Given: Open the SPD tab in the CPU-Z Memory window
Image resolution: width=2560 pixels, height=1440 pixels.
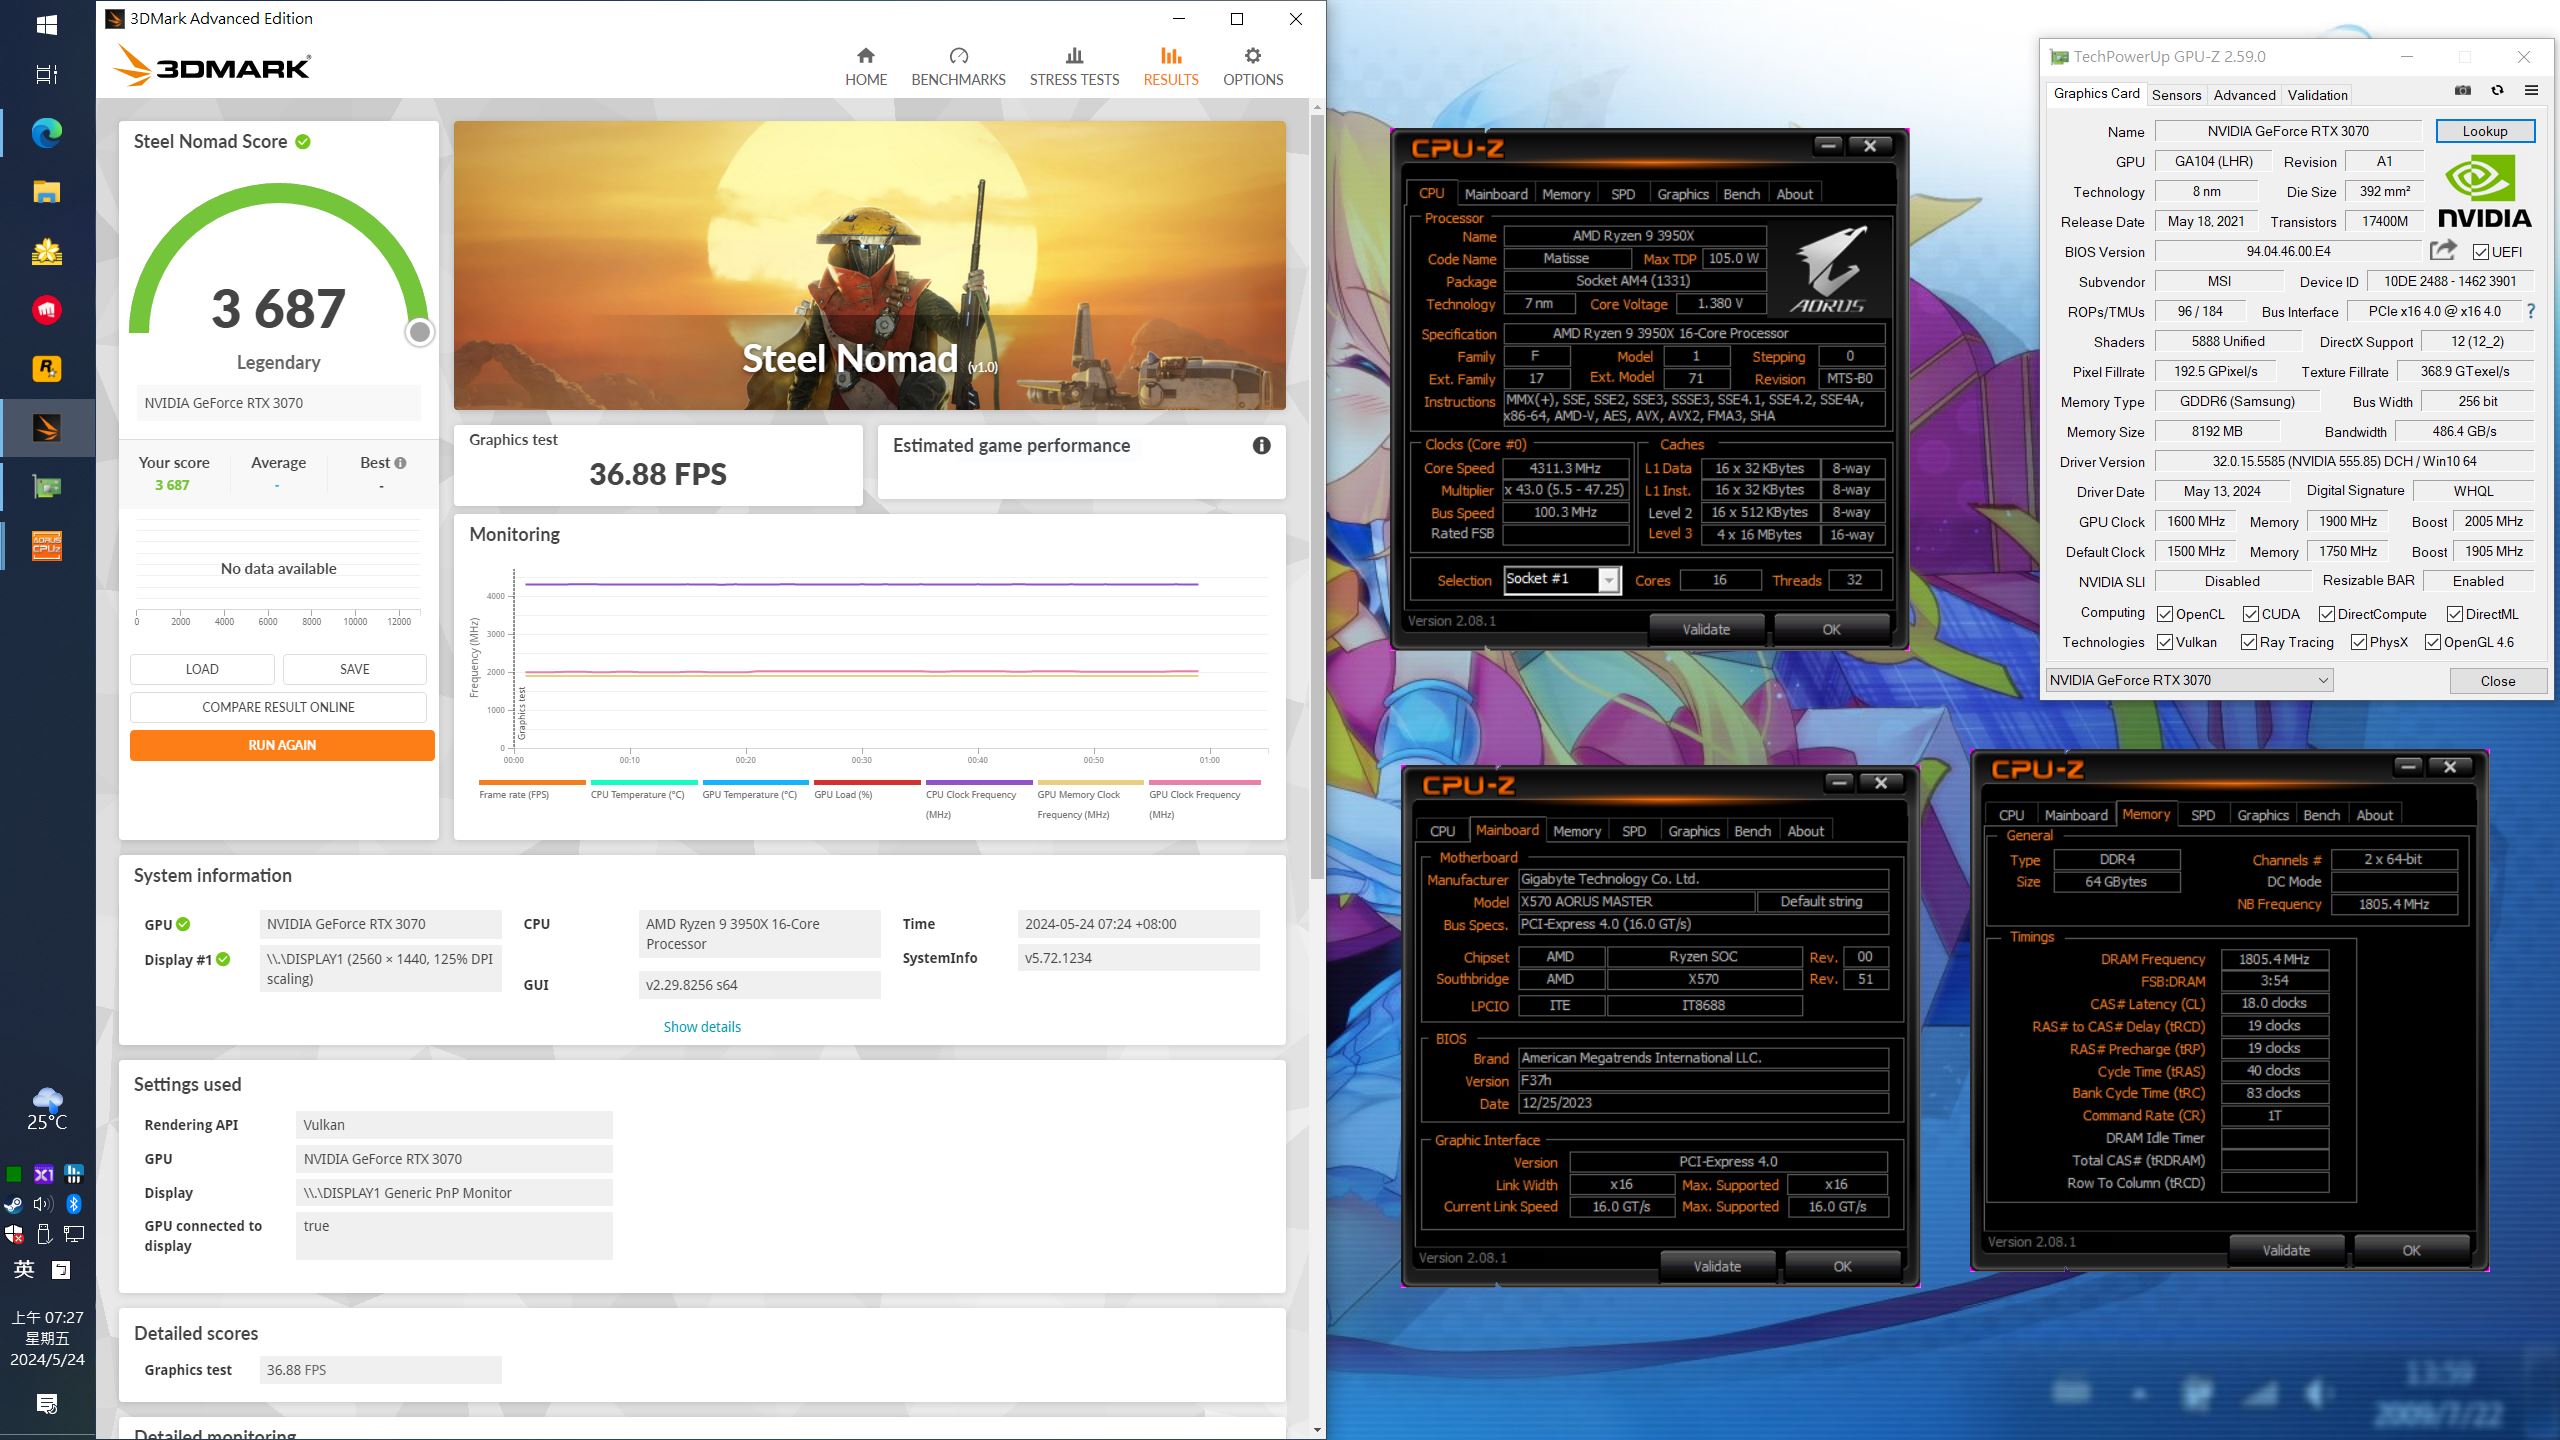Looking at the screenshot, I should click(2203, 815).
